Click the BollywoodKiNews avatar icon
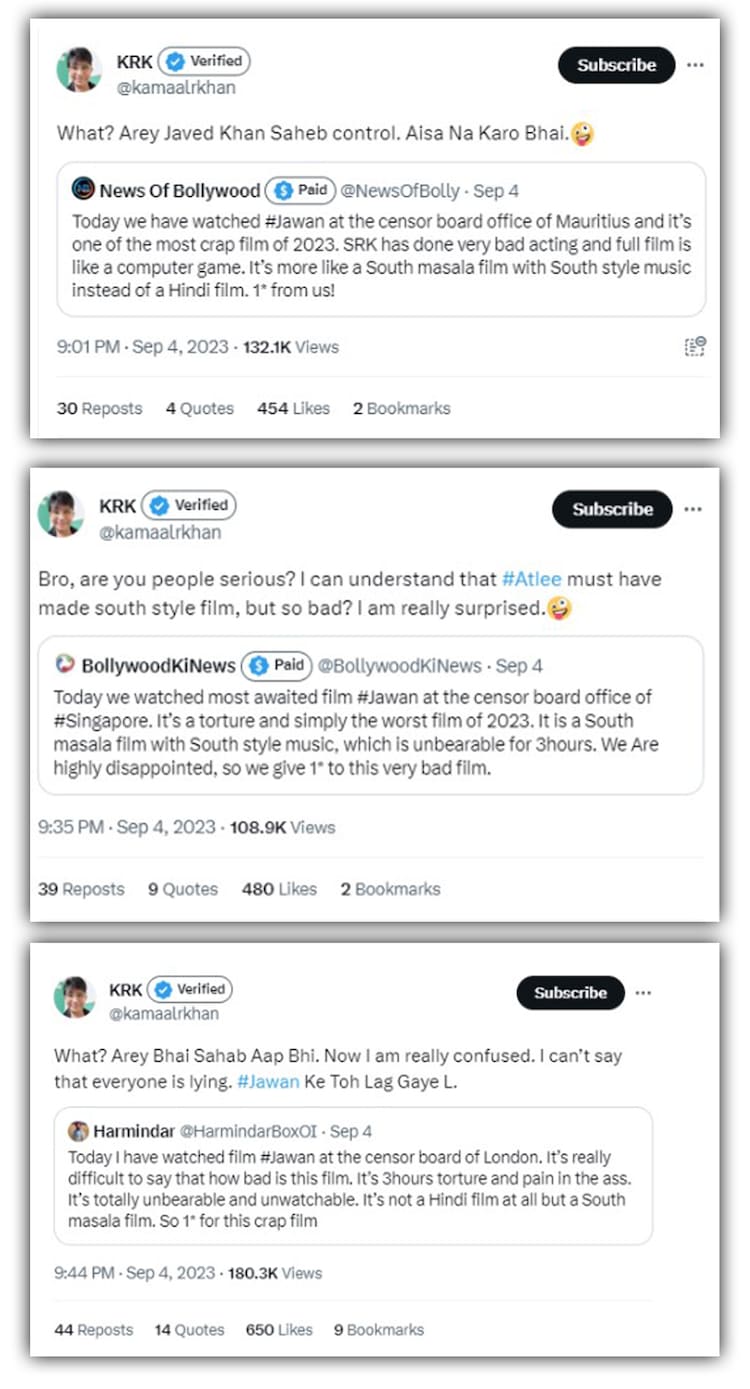The width and height of the screenshot is (750, 1389). [65, 665]
